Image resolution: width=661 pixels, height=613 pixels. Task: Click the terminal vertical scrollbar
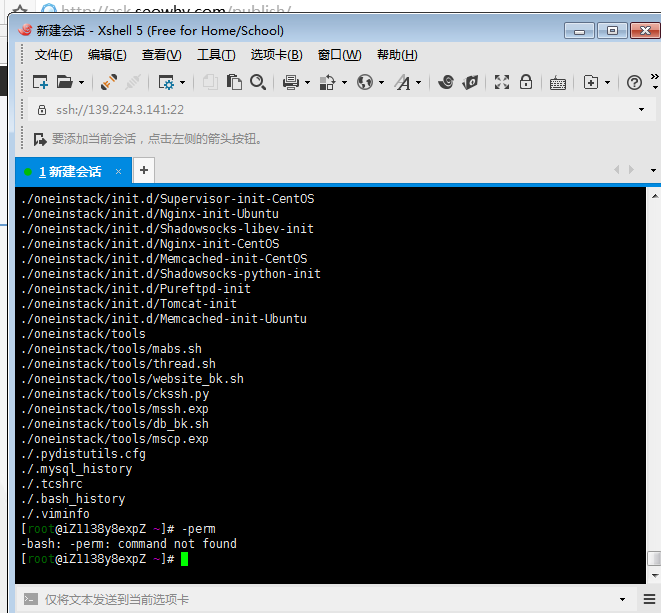pos(653,380)
